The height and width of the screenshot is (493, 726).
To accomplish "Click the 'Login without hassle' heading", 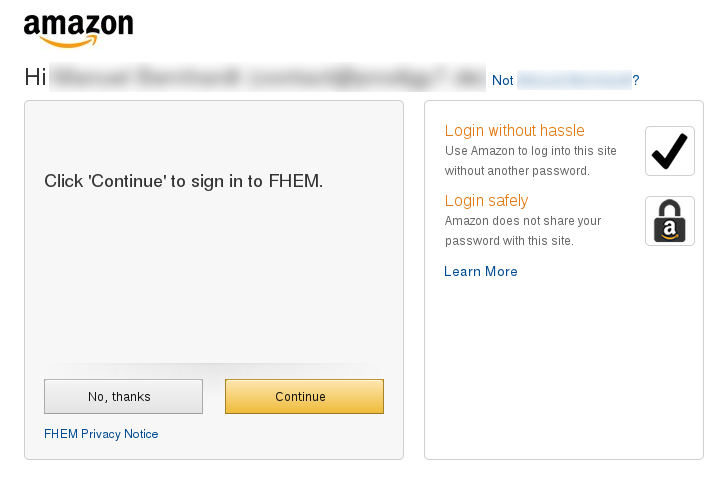I will tap(514, 131).
